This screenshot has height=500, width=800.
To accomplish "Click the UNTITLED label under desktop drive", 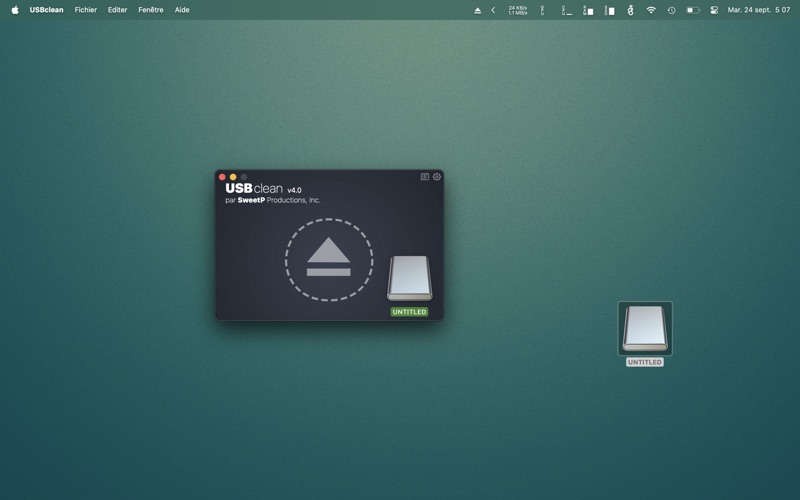I will pos(645,362).
